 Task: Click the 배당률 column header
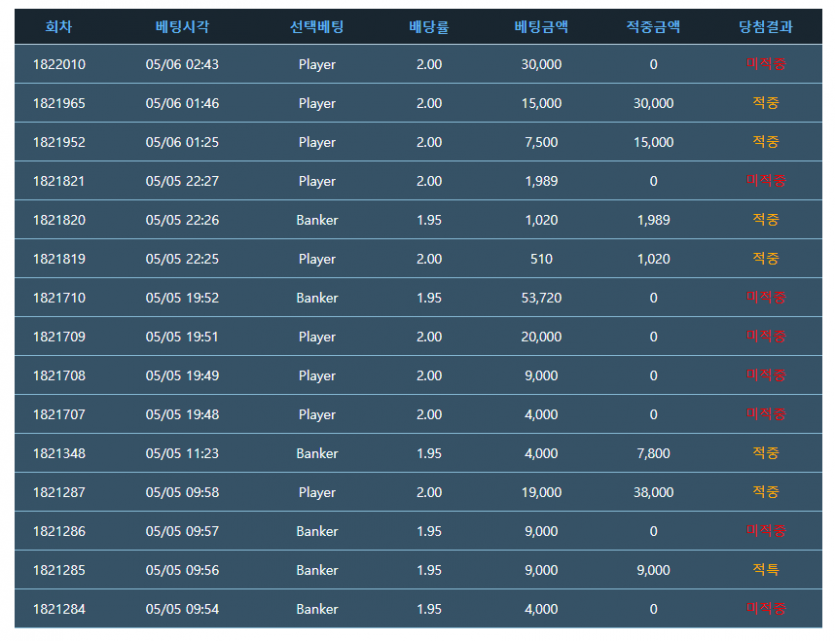(429, 27)
